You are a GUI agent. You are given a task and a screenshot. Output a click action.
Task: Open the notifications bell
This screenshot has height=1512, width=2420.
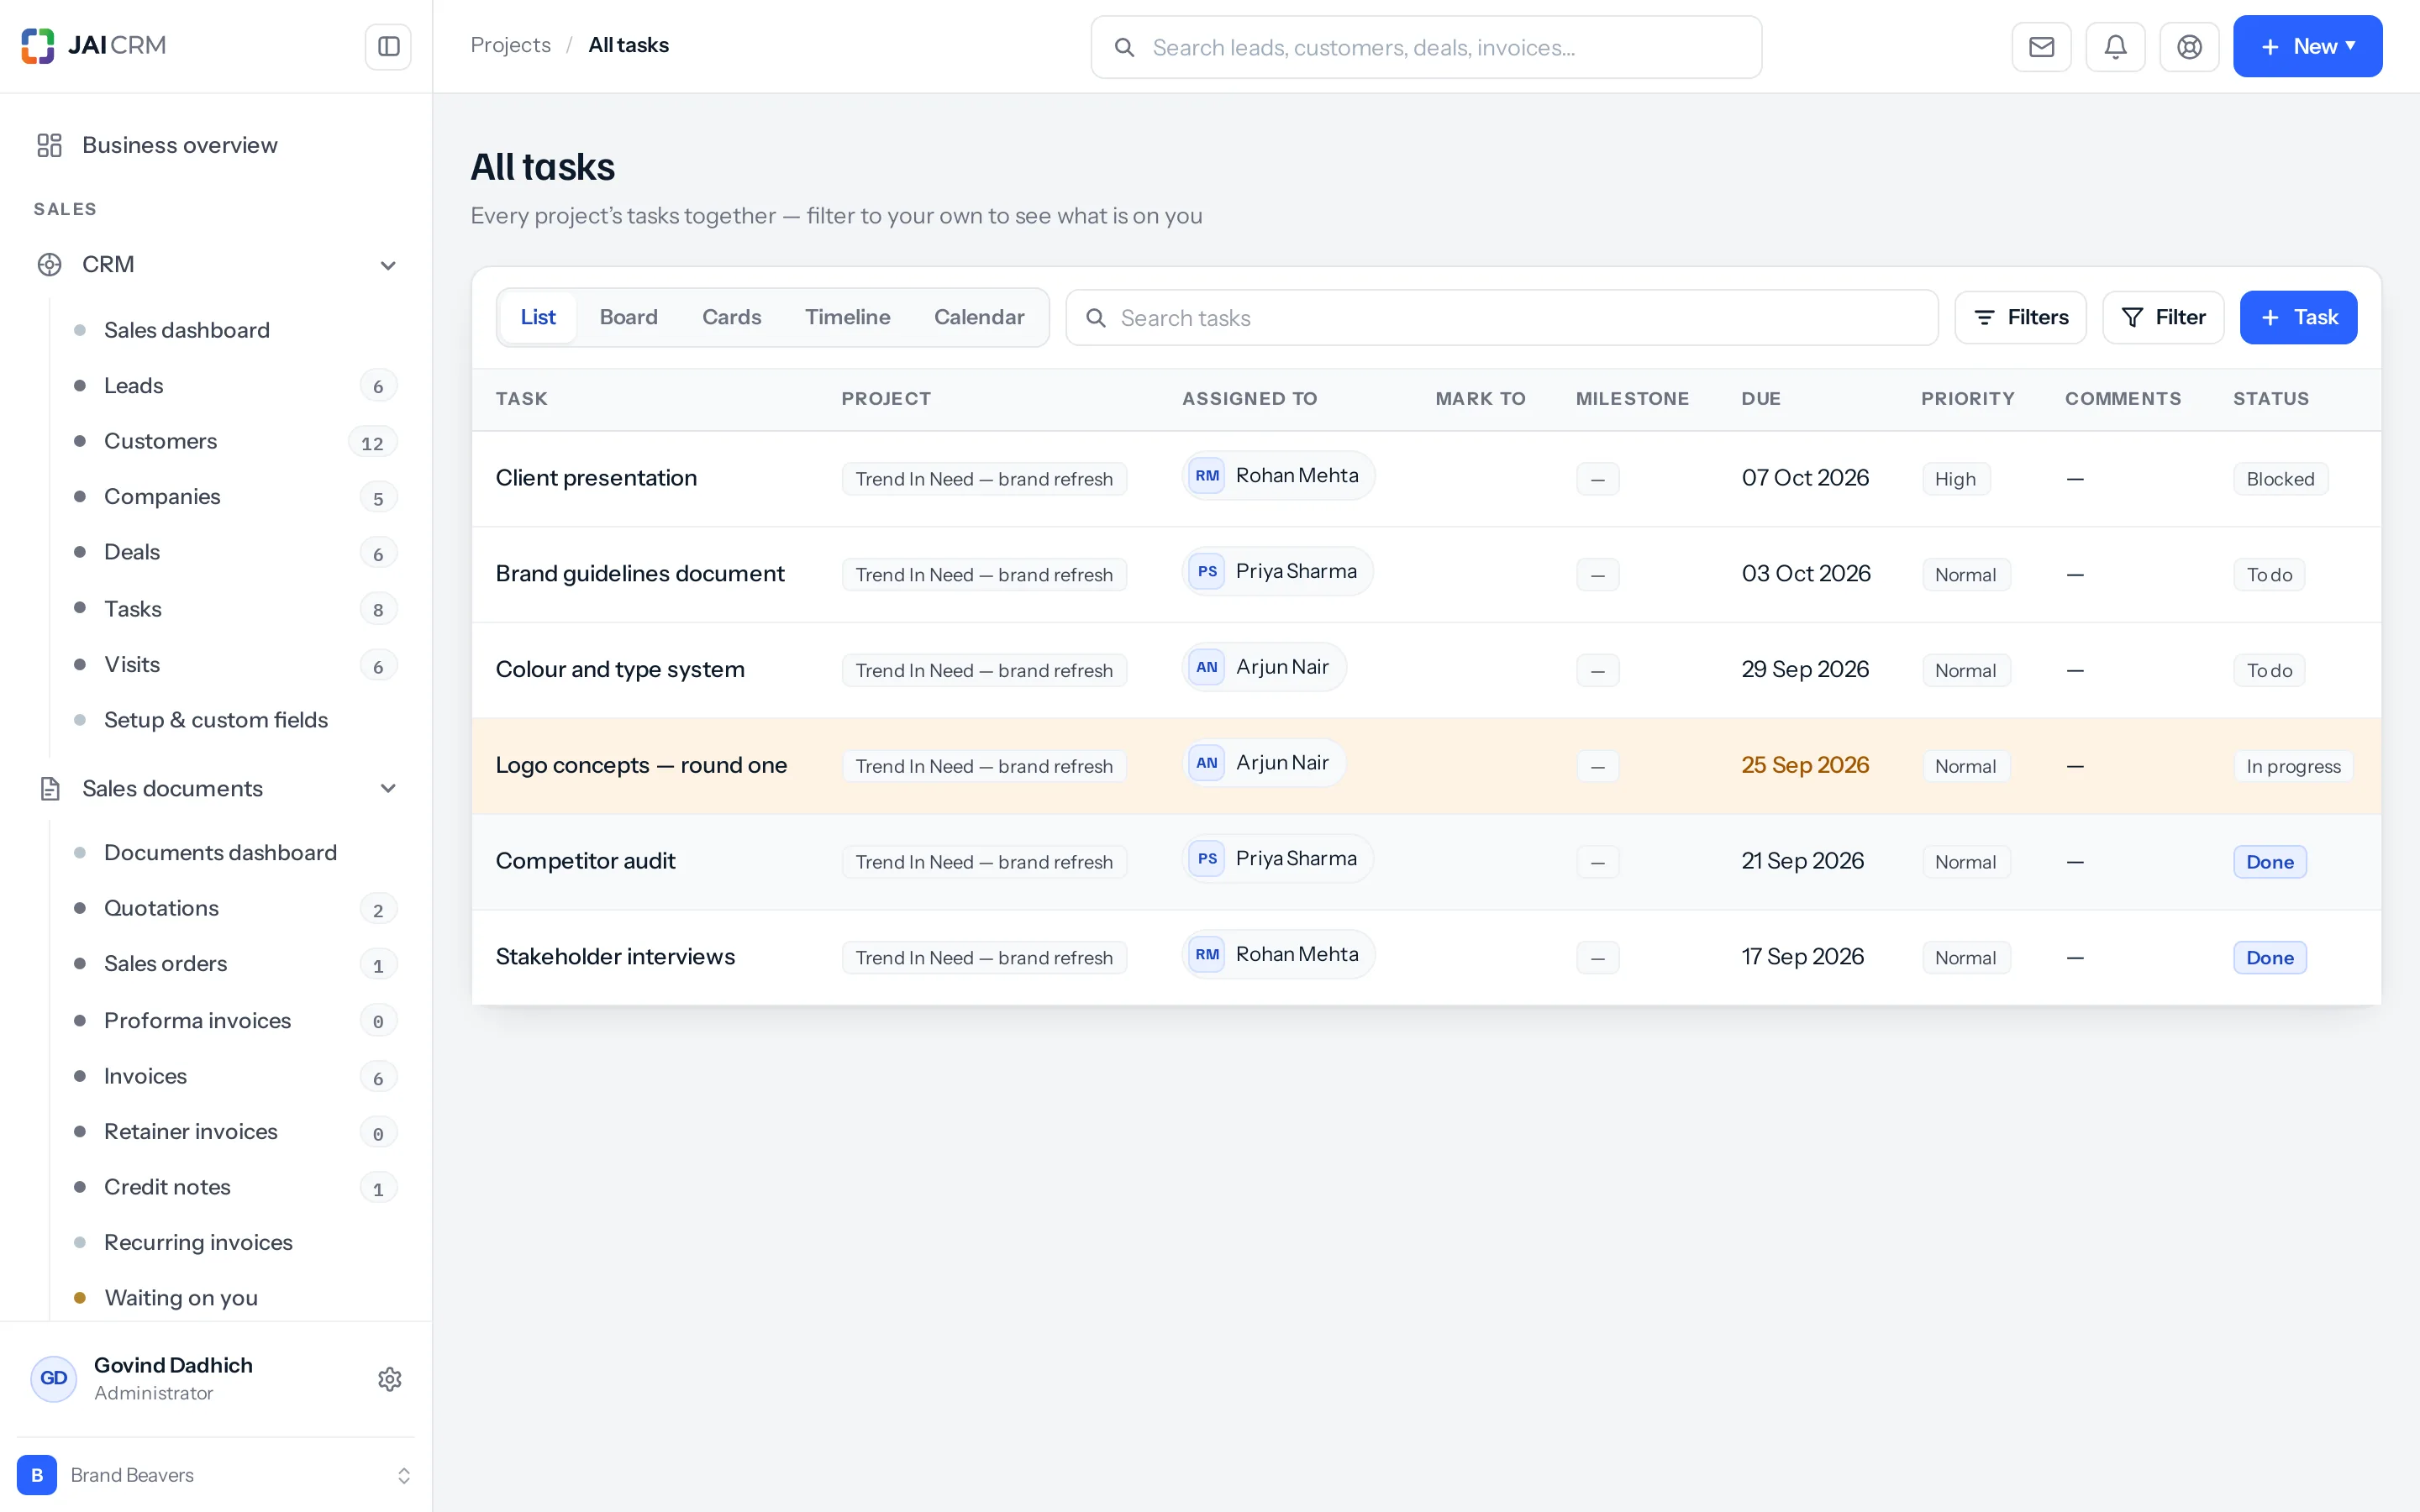pyautogui.click(x=2115, y=47)
